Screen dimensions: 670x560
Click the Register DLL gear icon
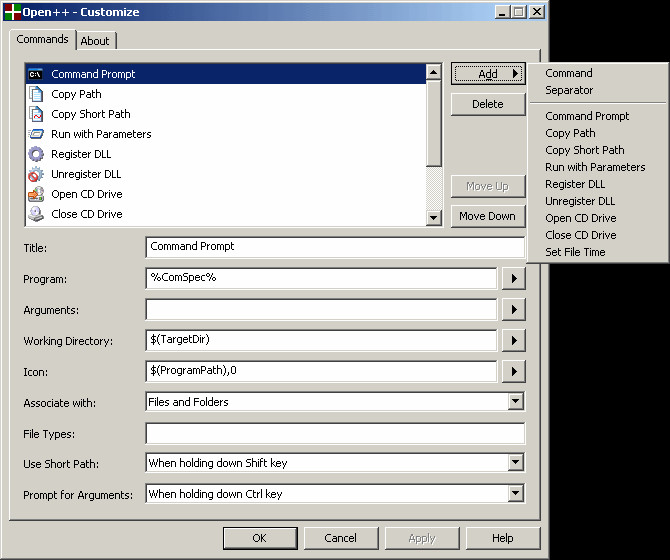36,154
